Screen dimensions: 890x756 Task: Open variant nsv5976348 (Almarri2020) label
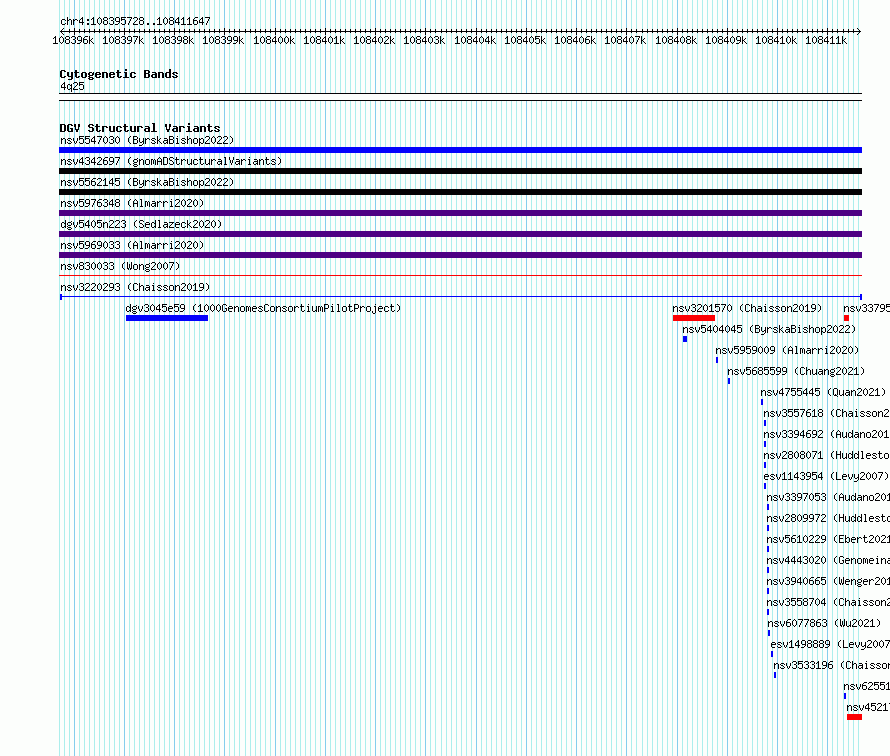tap(132, 203)
